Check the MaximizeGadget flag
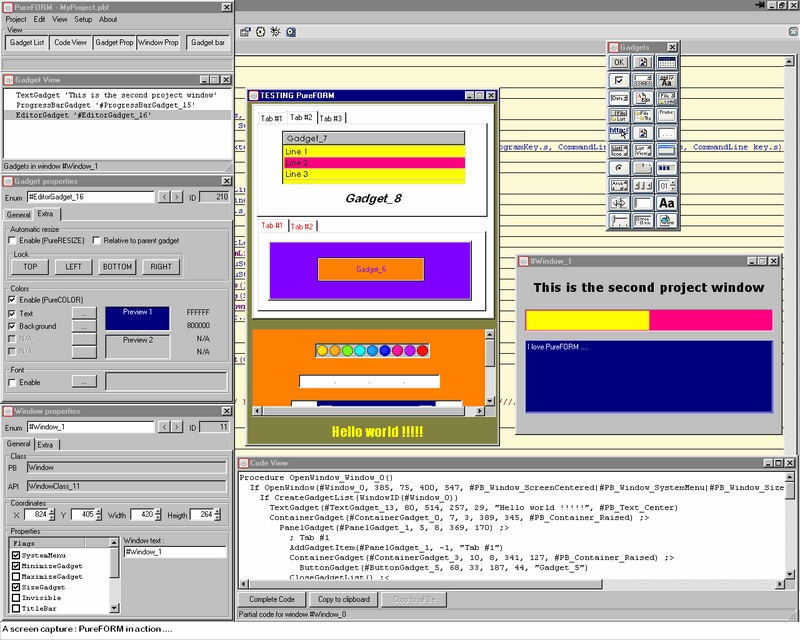This screenshot has height=640, width=800. 16,576
